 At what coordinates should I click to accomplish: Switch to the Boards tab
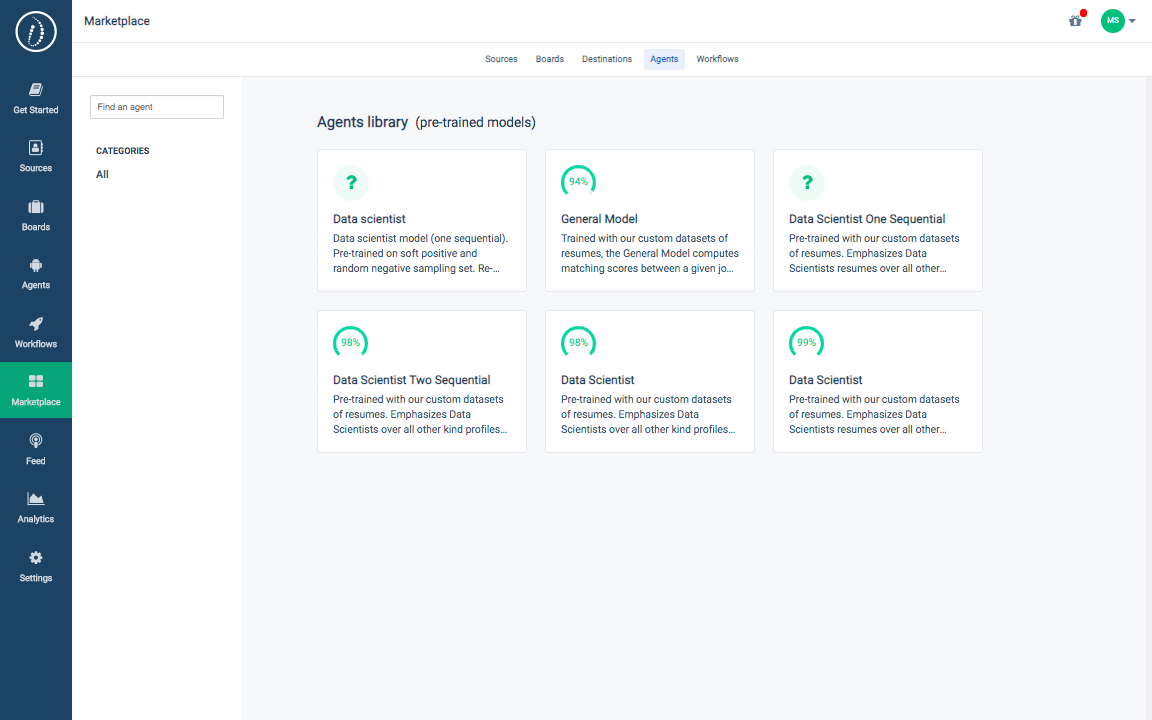pos(550,59)
